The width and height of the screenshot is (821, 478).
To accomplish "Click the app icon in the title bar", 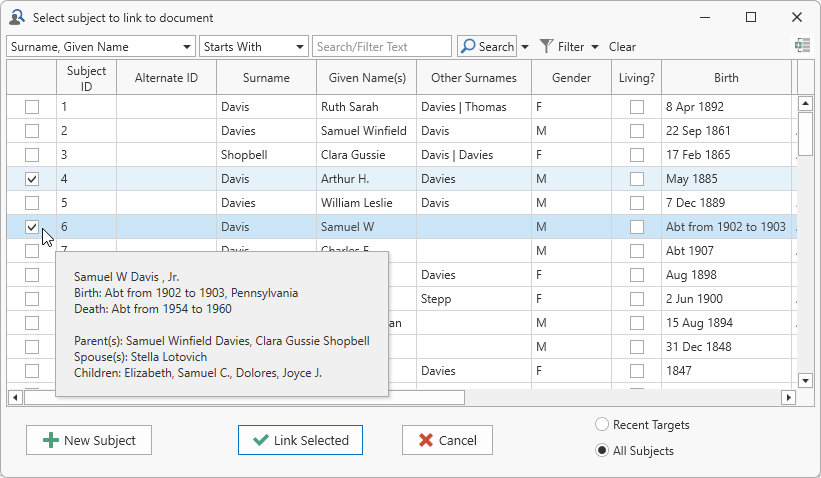I will tap(16, 17).
